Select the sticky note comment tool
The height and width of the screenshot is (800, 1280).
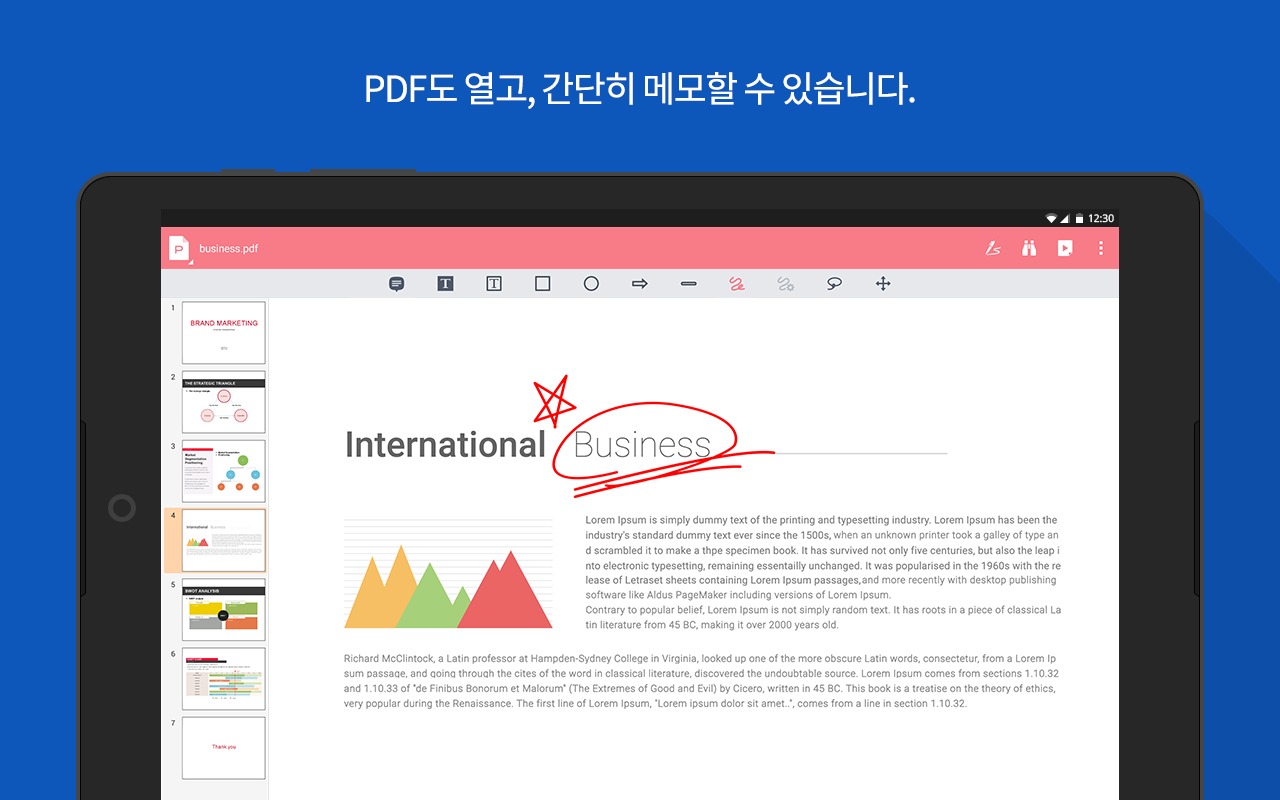tap(396, 284)
